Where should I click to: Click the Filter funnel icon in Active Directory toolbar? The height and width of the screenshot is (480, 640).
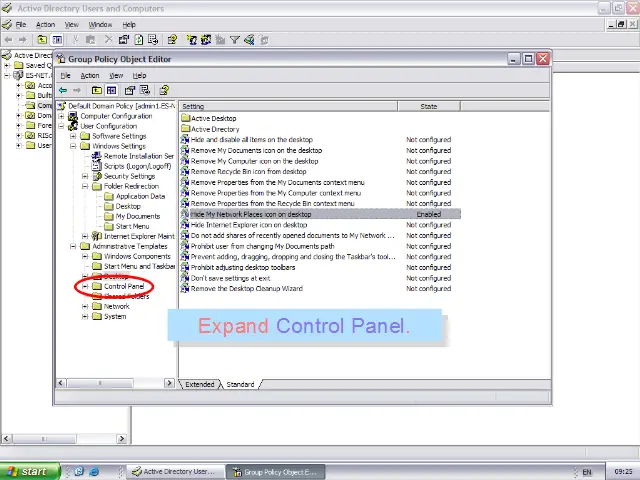(235, 40)
